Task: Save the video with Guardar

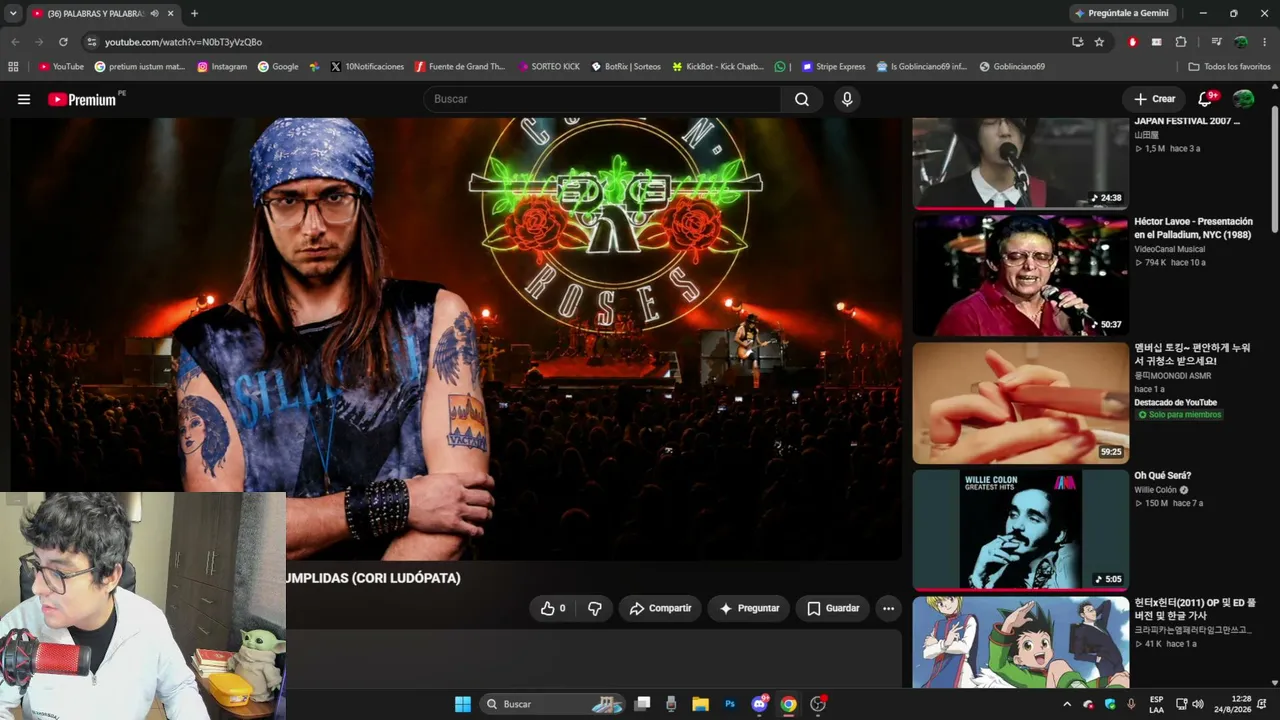Action: pyautogui.click(x=833, y=608)
